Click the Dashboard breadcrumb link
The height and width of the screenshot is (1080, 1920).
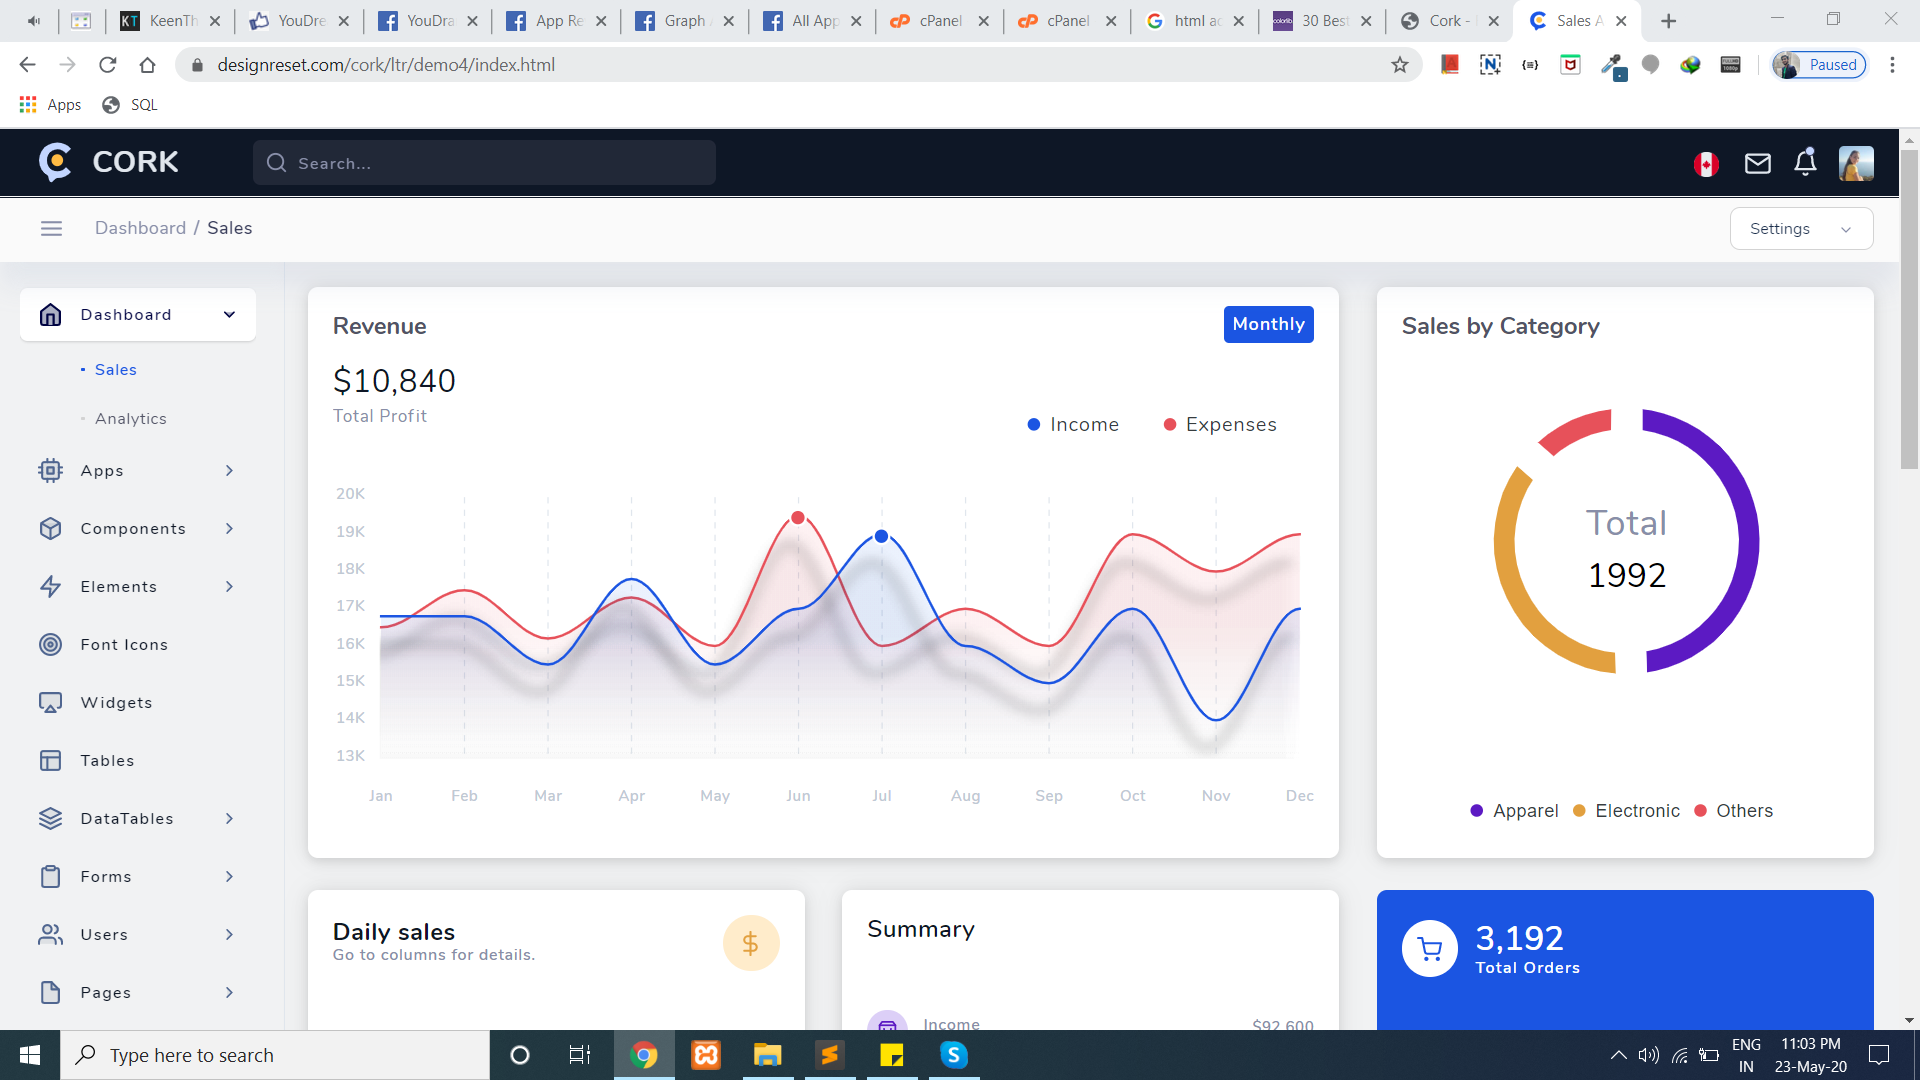(x=140, y=228)
